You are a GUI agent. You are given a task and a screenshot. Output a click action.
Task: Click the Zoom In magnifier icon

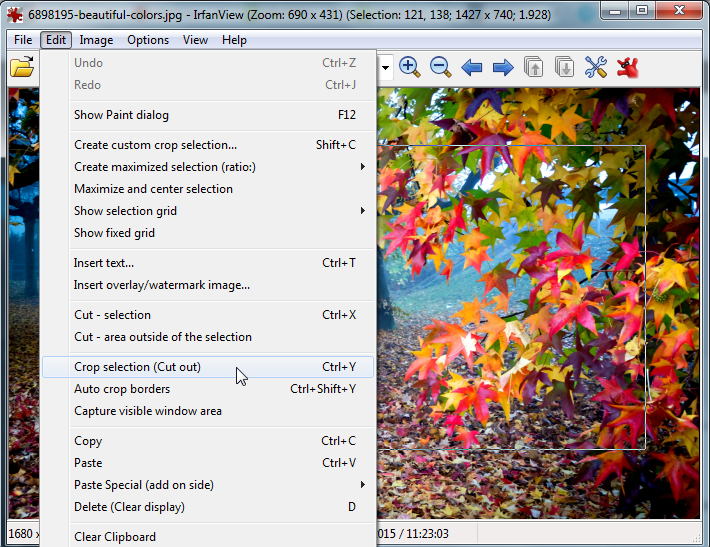[x=409, y=67]
